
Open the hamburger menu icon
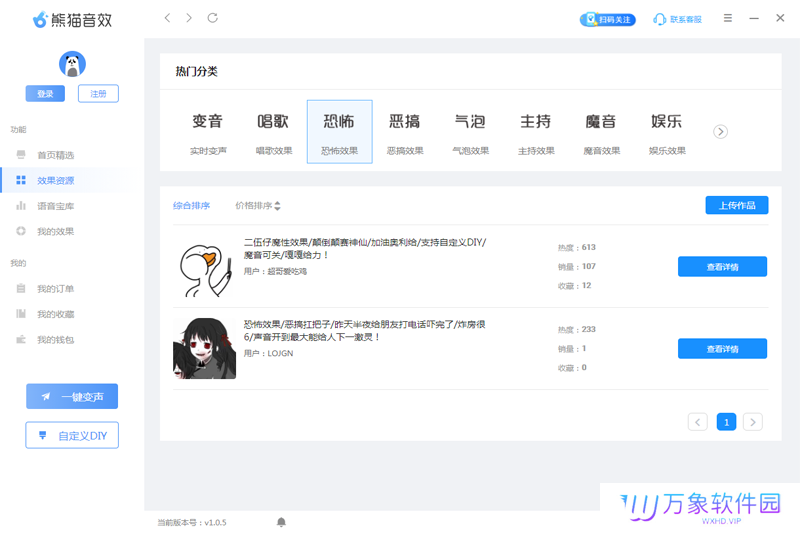[728, 18]
